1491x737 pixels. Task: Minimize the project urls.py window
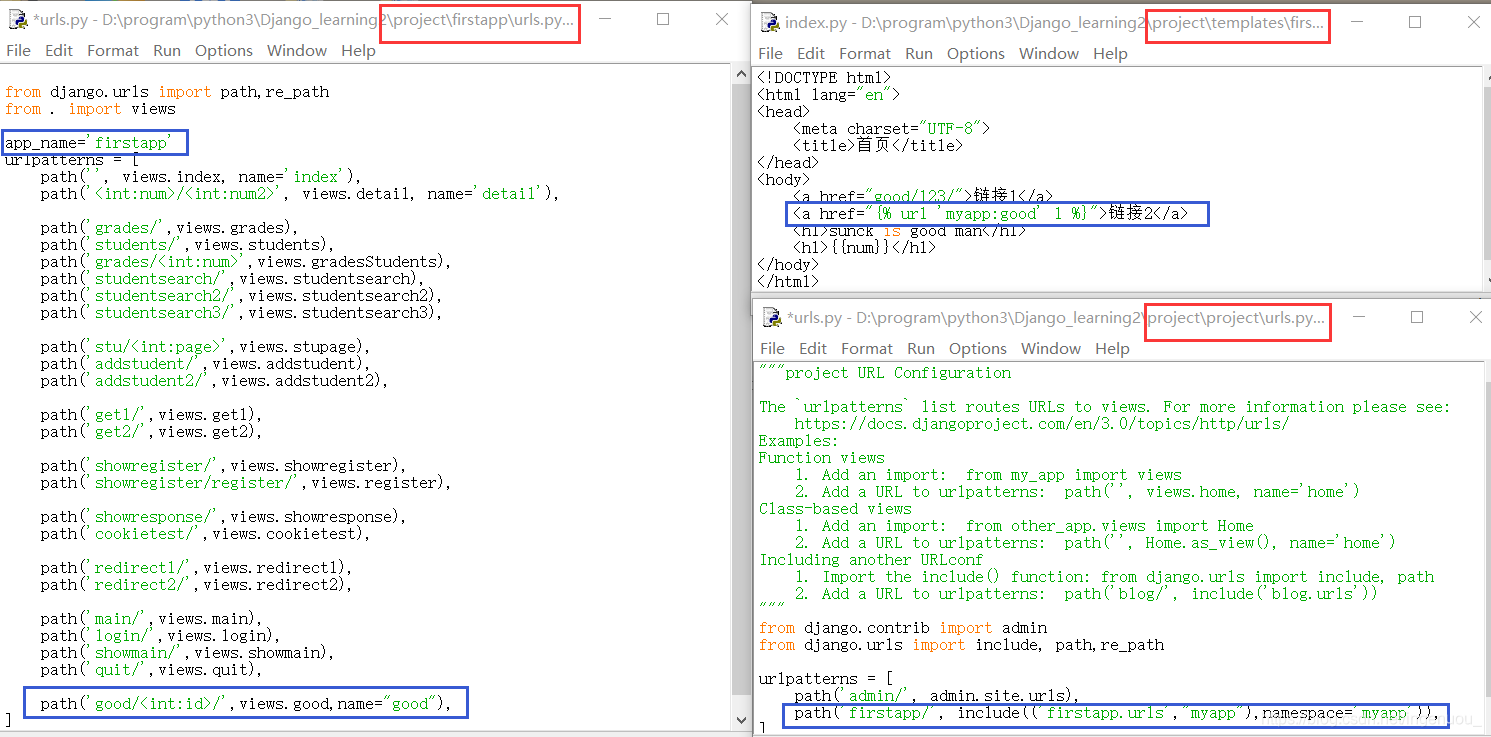point(1358,317)
